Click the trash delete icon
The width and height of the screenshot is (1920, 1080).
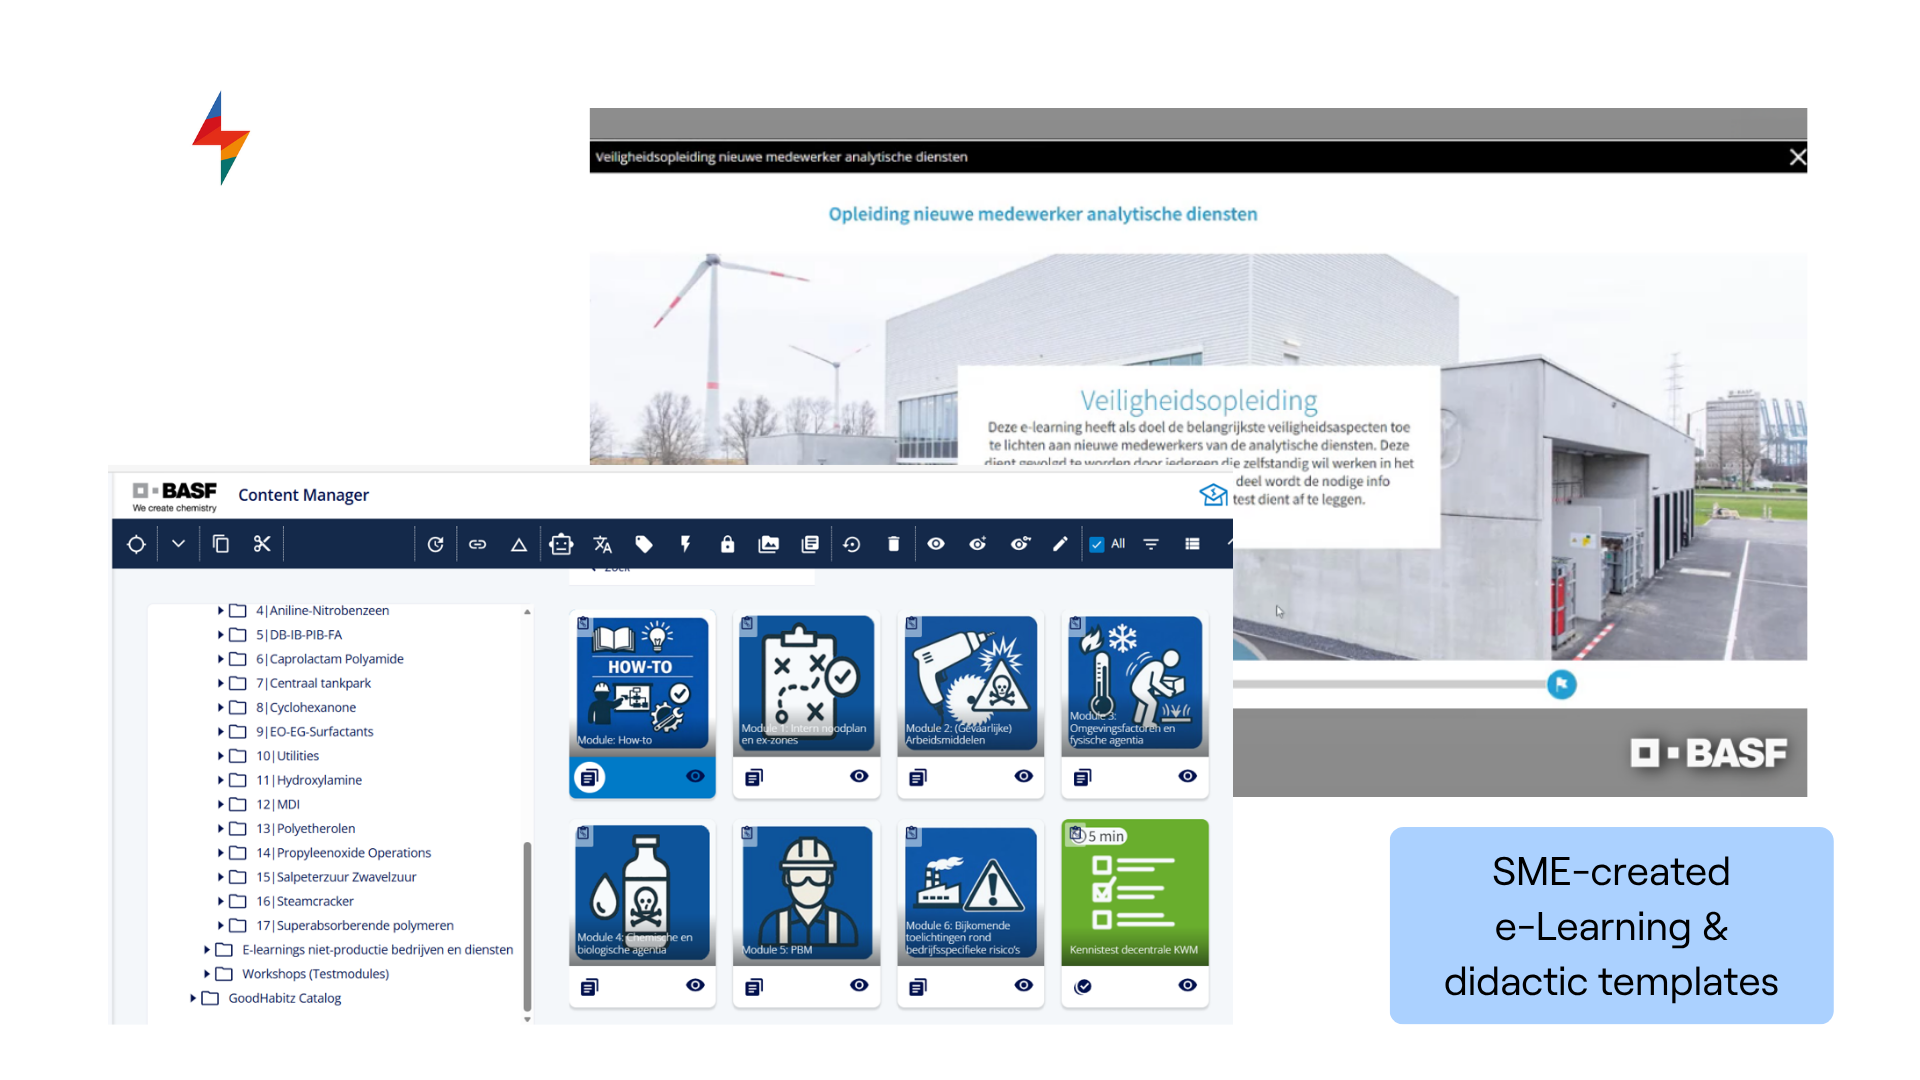(x=893, y=544)
